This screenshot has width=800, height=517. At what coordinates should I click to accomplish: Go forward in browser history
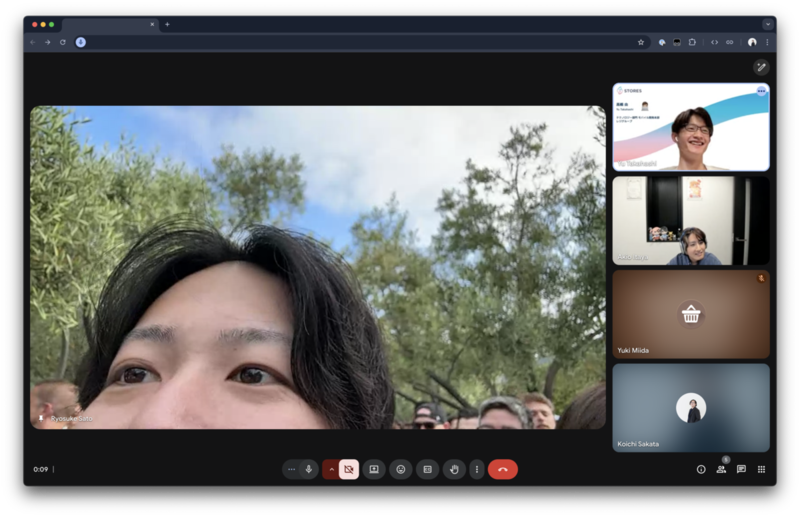point(47,42)
